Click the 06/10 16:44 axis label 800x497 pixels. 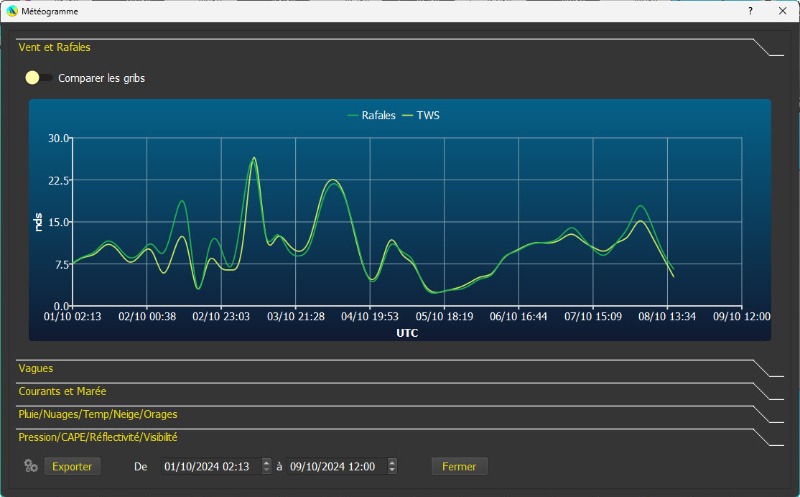click(518, 316)
